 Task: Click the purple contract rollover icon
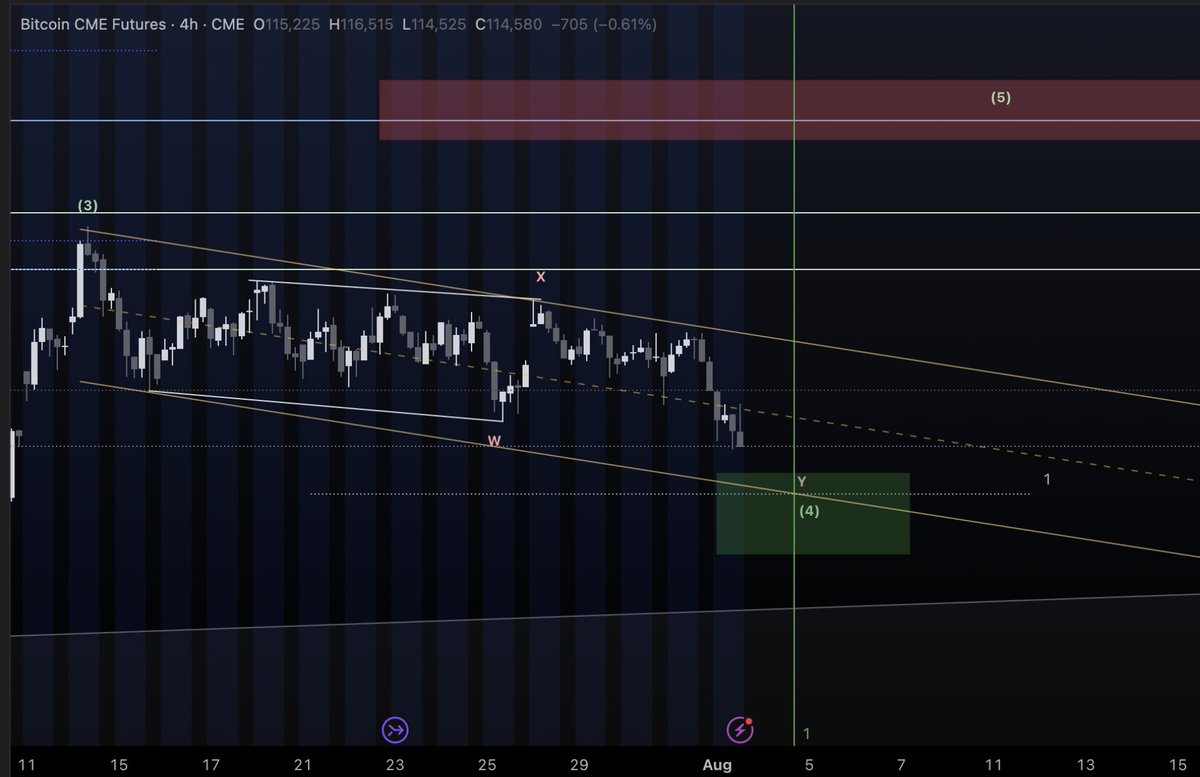pyautogui.click(x=395, y=730)
